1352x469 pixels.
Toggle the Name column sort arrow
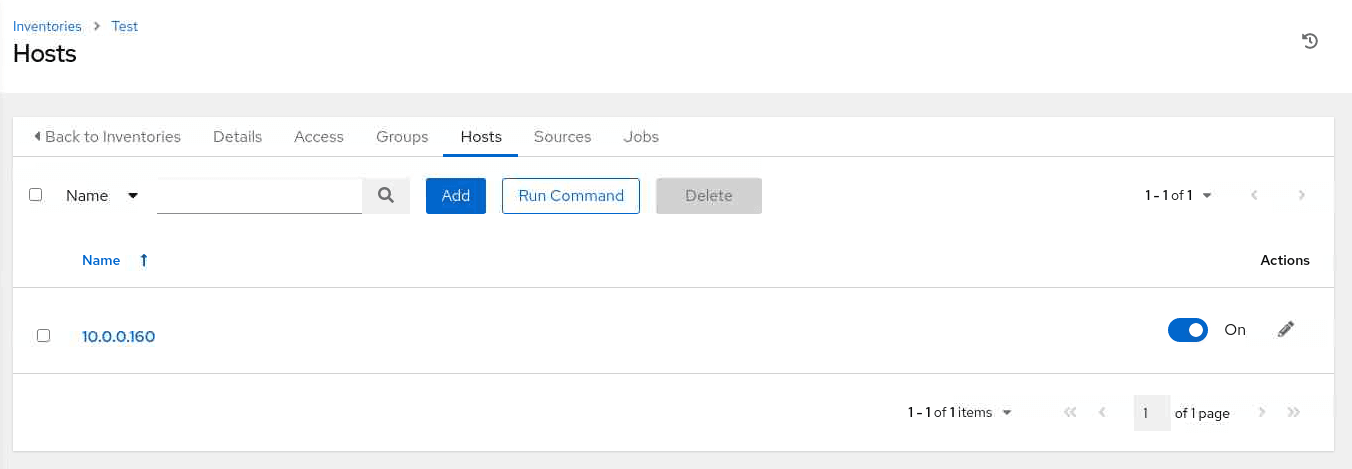click(144, 260)
